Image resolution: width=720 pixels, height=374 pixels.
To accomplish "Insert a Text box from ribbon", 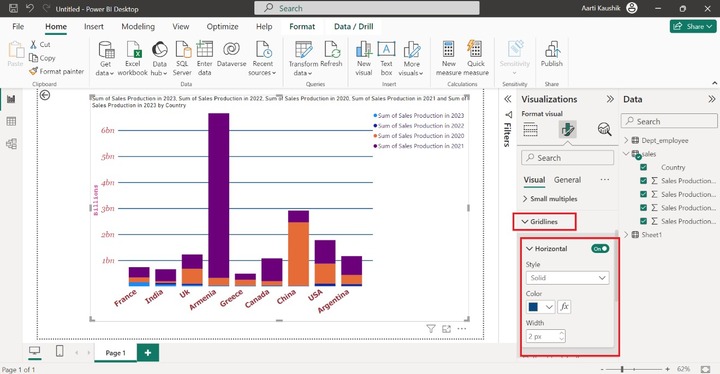I will pos(386,58).
